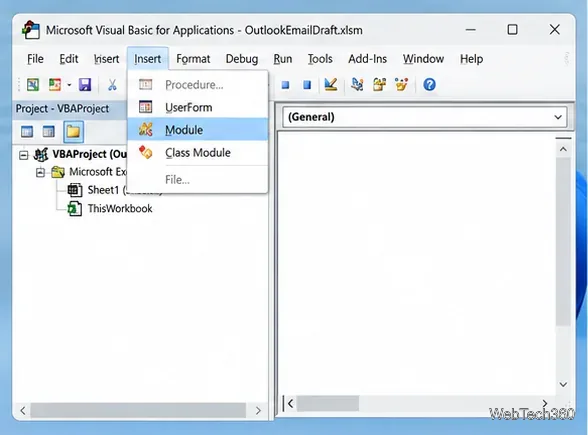
Task: Open the Format menu
Action: point(193,59)
